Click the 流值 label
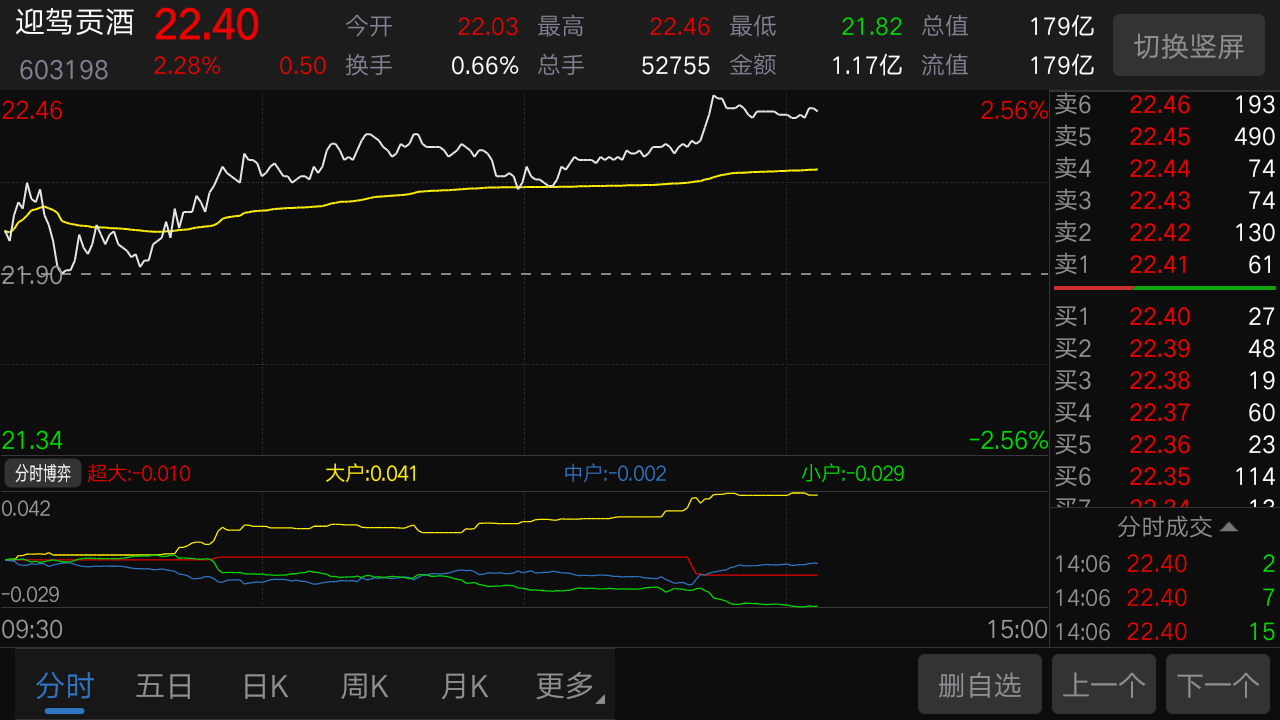Viewport: 1280px width, 720px height. [945, 66]
